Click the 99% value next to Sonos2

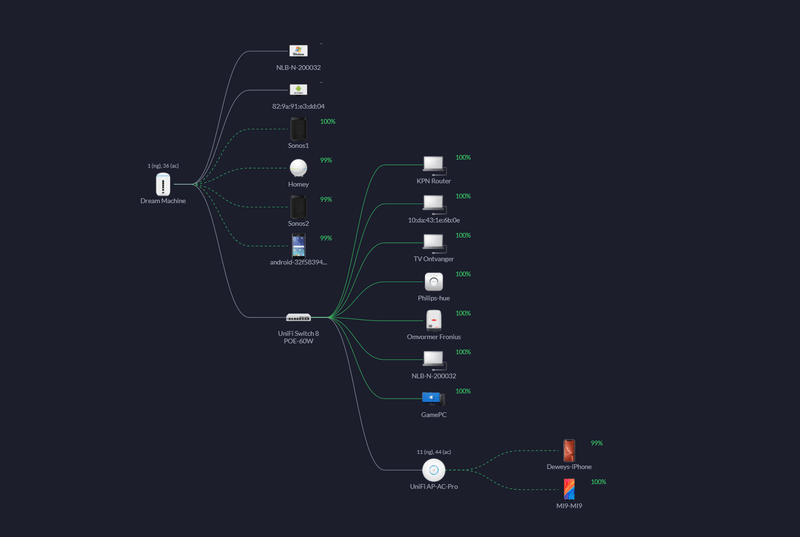click(x=326, y=199)
